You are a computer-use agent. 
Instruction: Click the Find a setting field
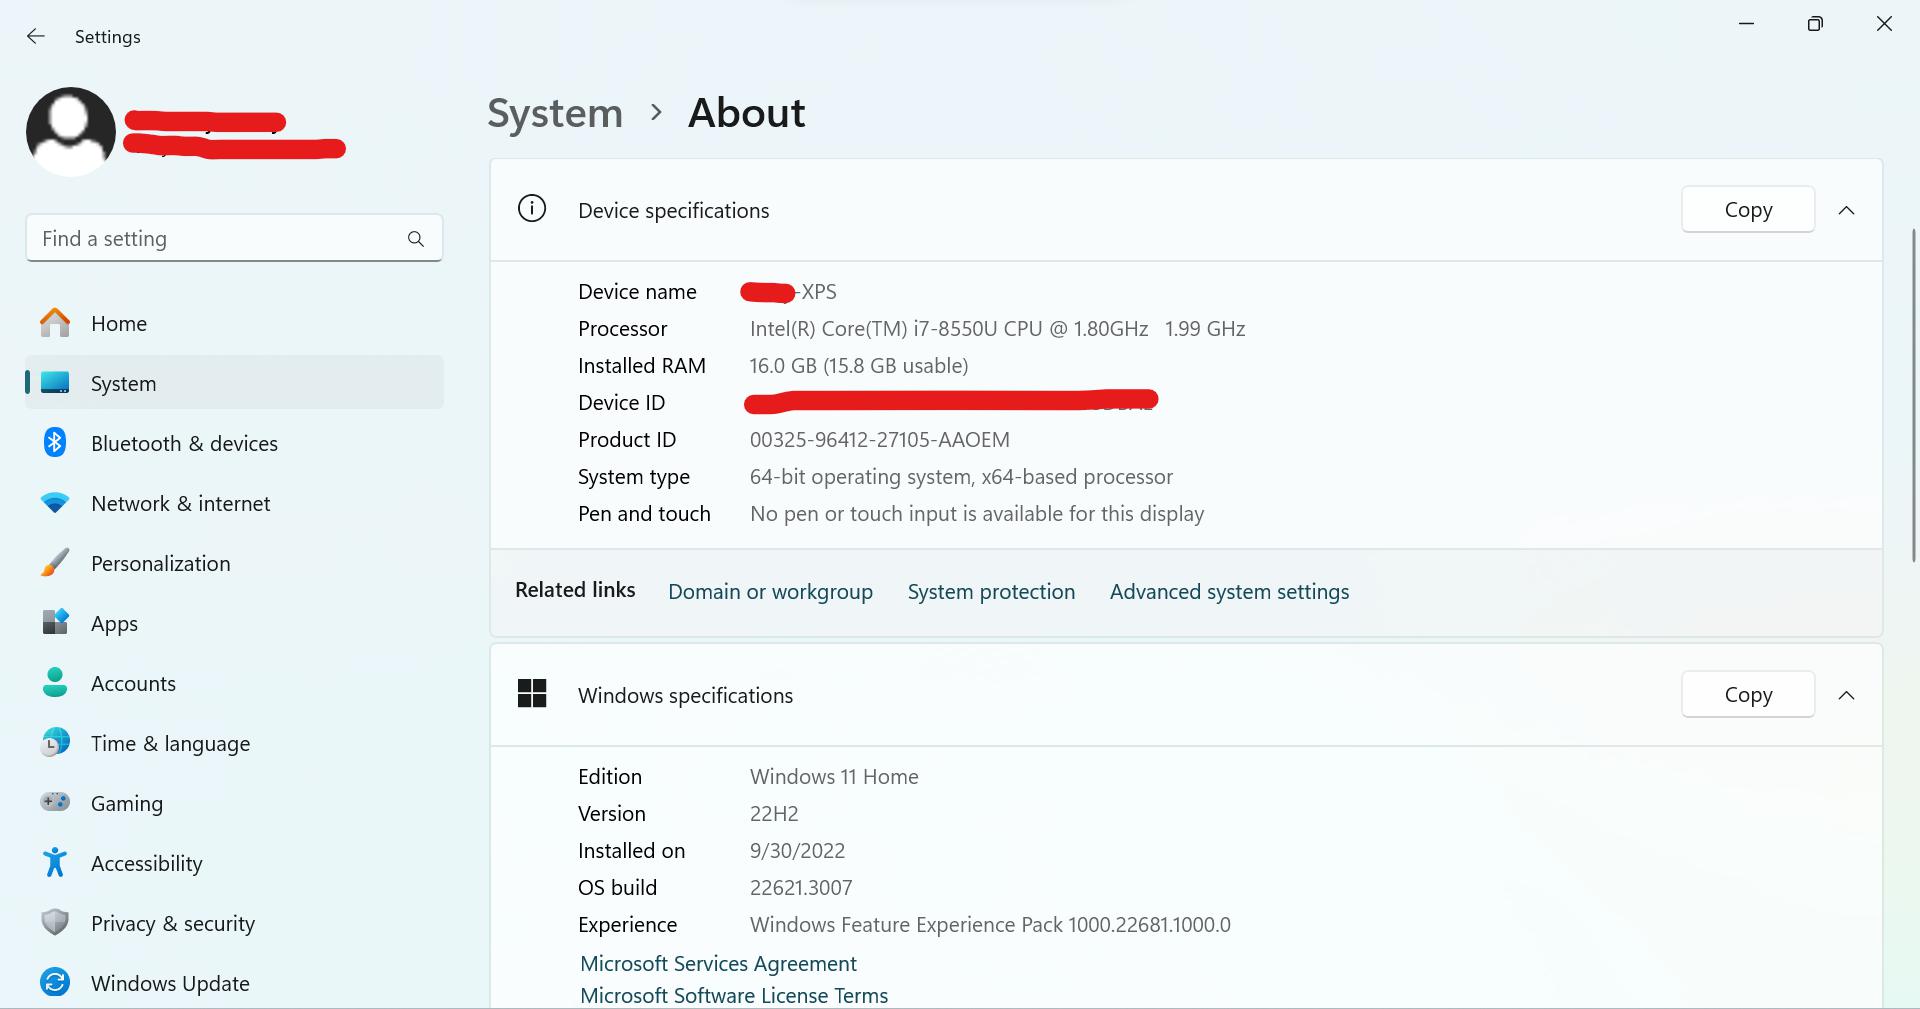(234, 238)
